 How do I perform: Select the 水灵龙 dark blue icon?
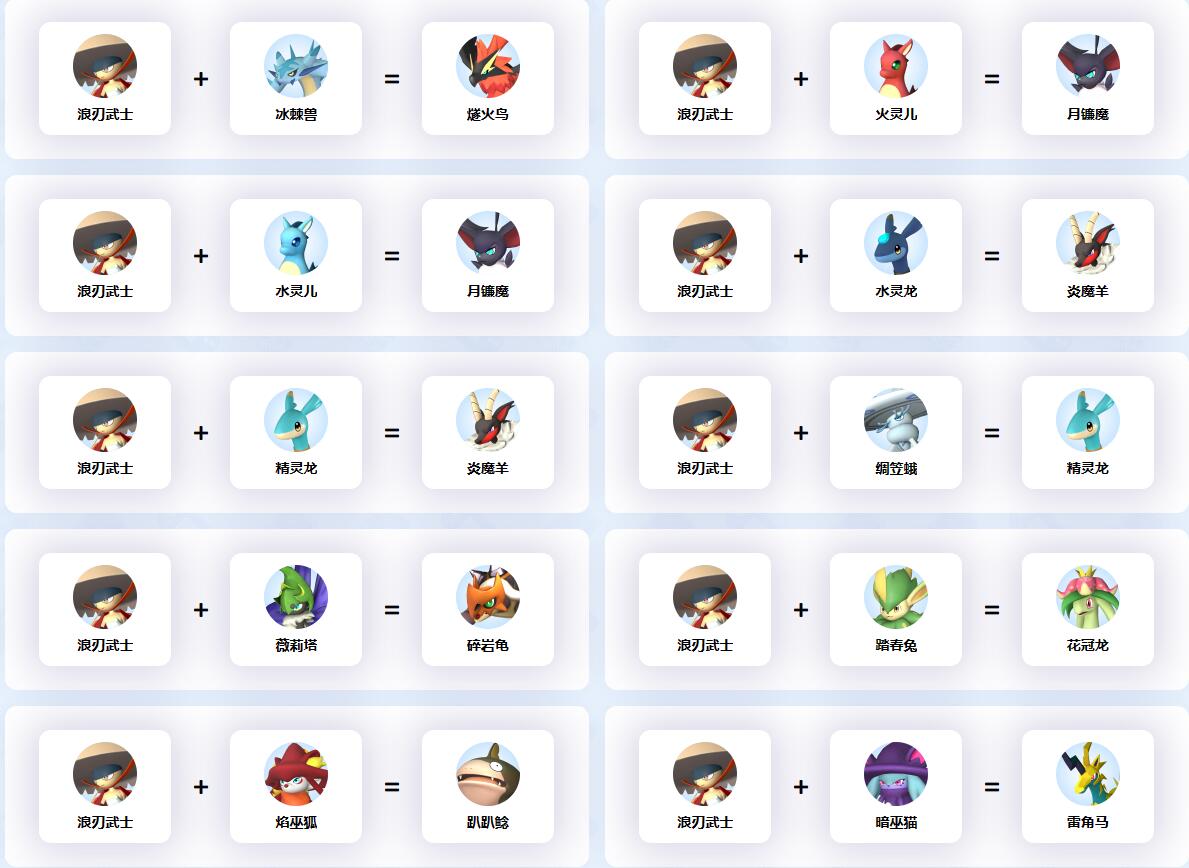(x=896, y=243)
